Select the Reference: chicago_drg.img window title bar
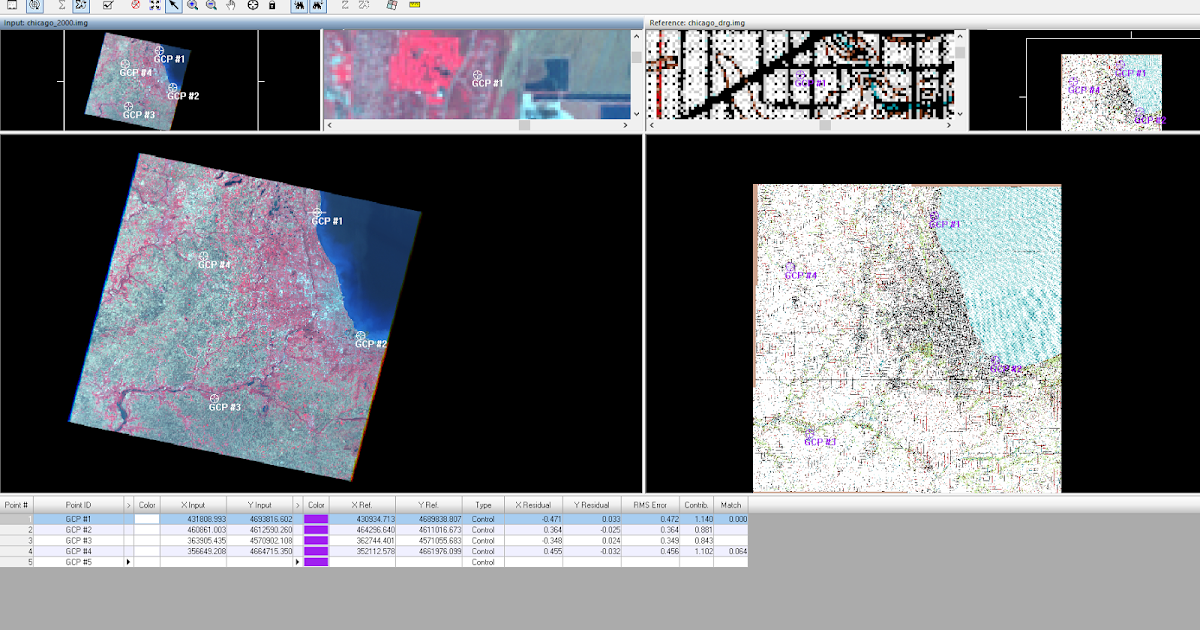This screenshot has width=1200, height=630. click(700, 22)
